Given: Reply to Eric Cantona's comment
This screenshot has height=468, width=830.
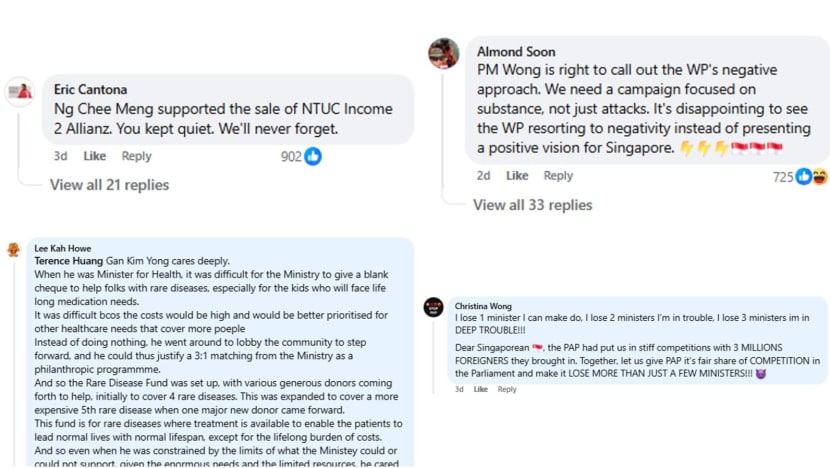Looking at the screenshot, I should pos(136,156).
